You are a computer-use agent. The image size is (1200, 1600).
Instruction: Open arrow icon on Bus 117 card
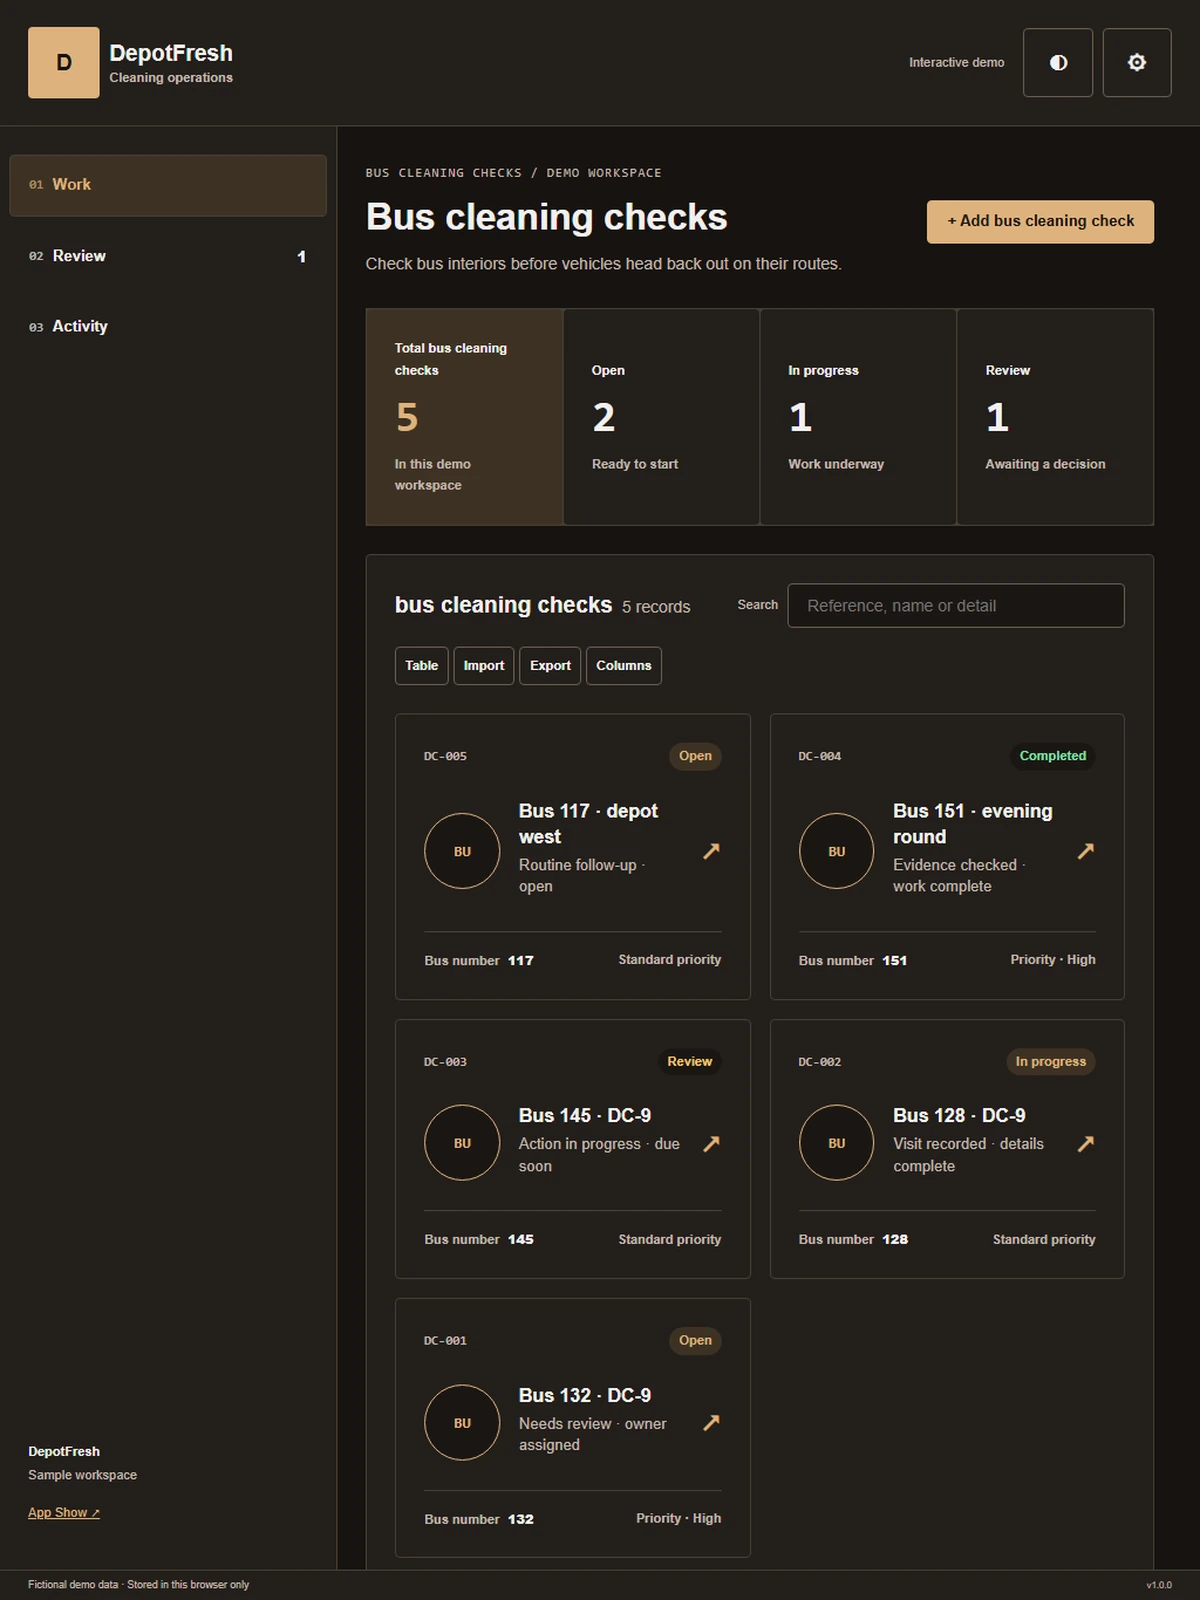point(711,850)
